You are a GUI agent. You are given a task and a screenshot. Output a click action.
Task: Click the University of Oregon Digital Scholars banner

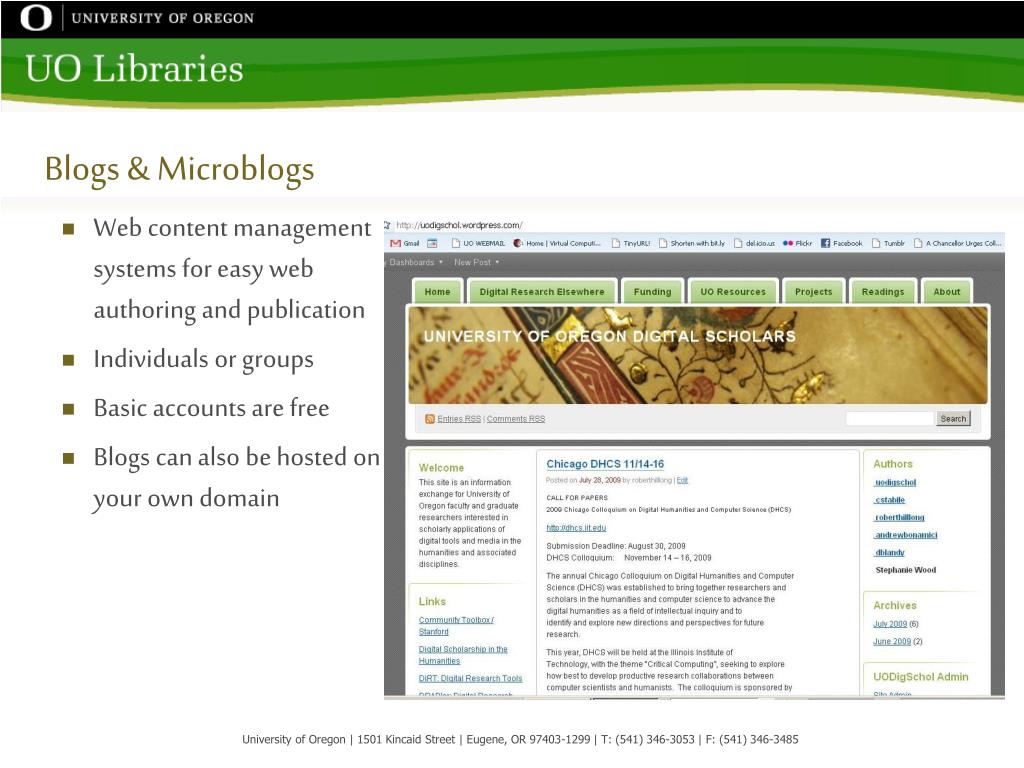697,356
